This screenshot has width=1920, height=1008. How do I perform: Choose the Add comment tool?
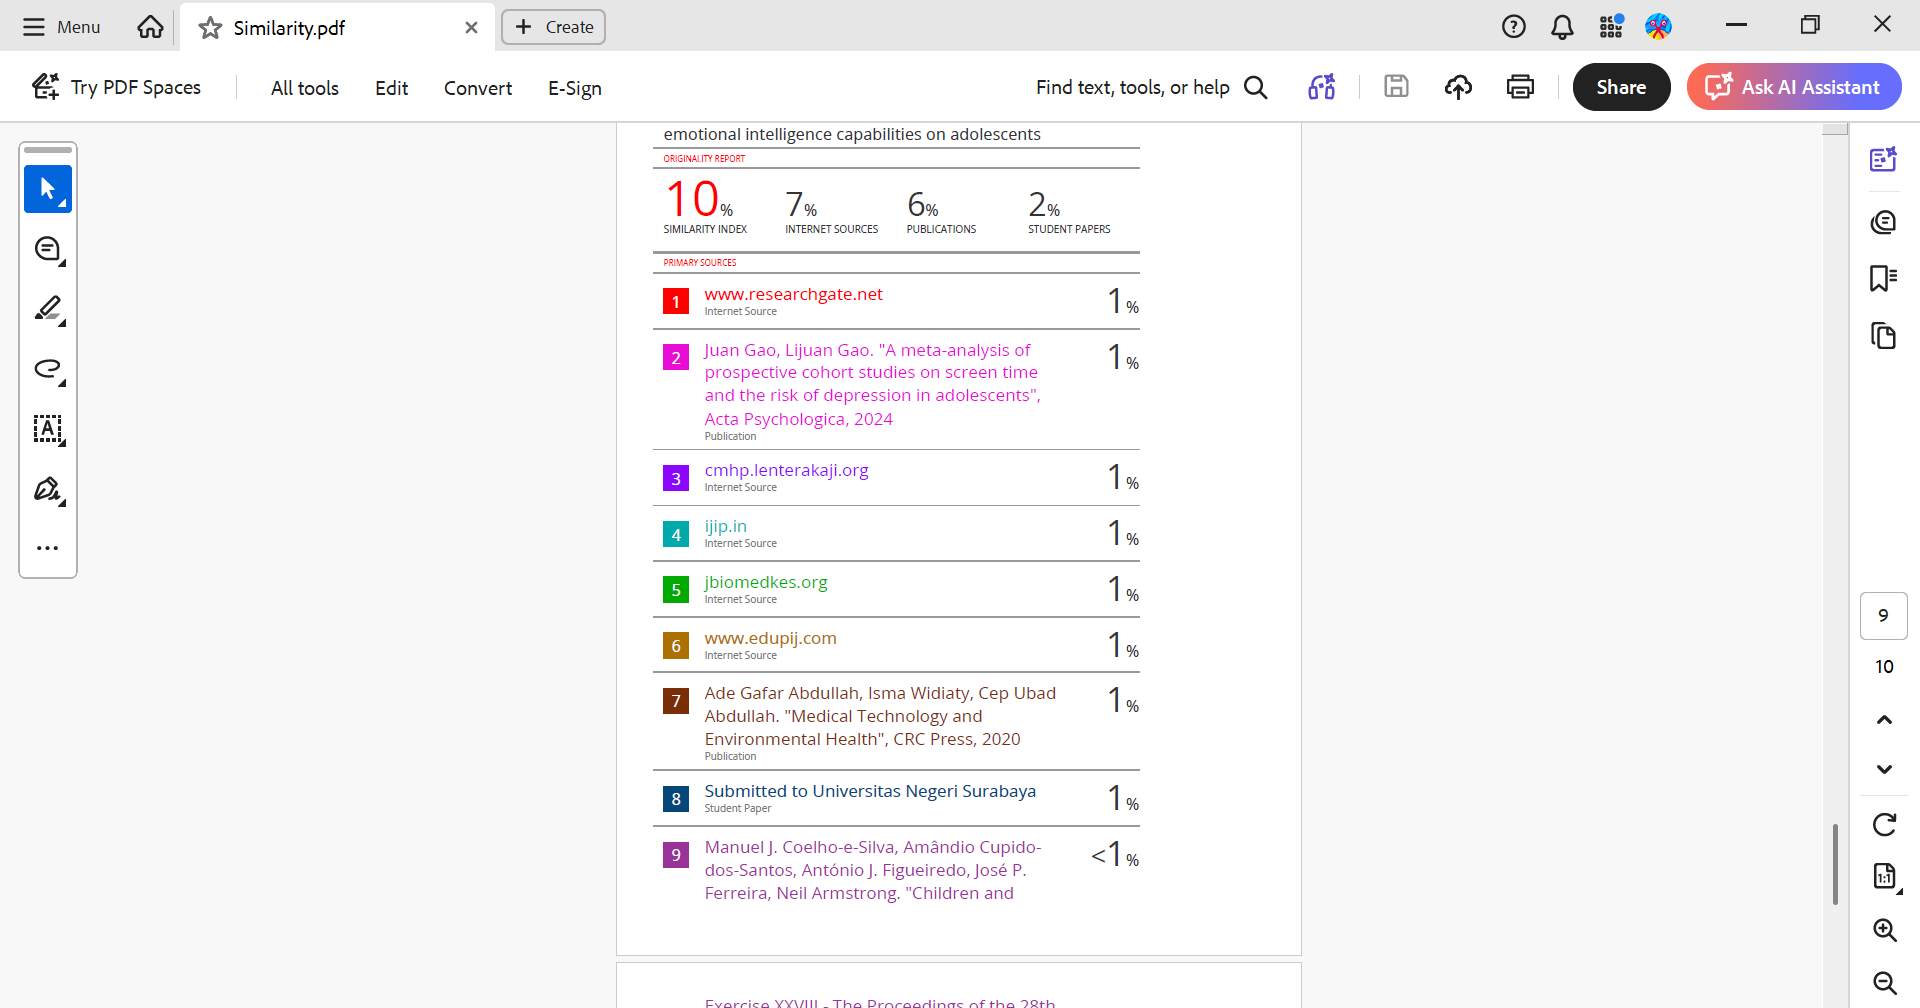pyautogui.click(x=47, y=249)
